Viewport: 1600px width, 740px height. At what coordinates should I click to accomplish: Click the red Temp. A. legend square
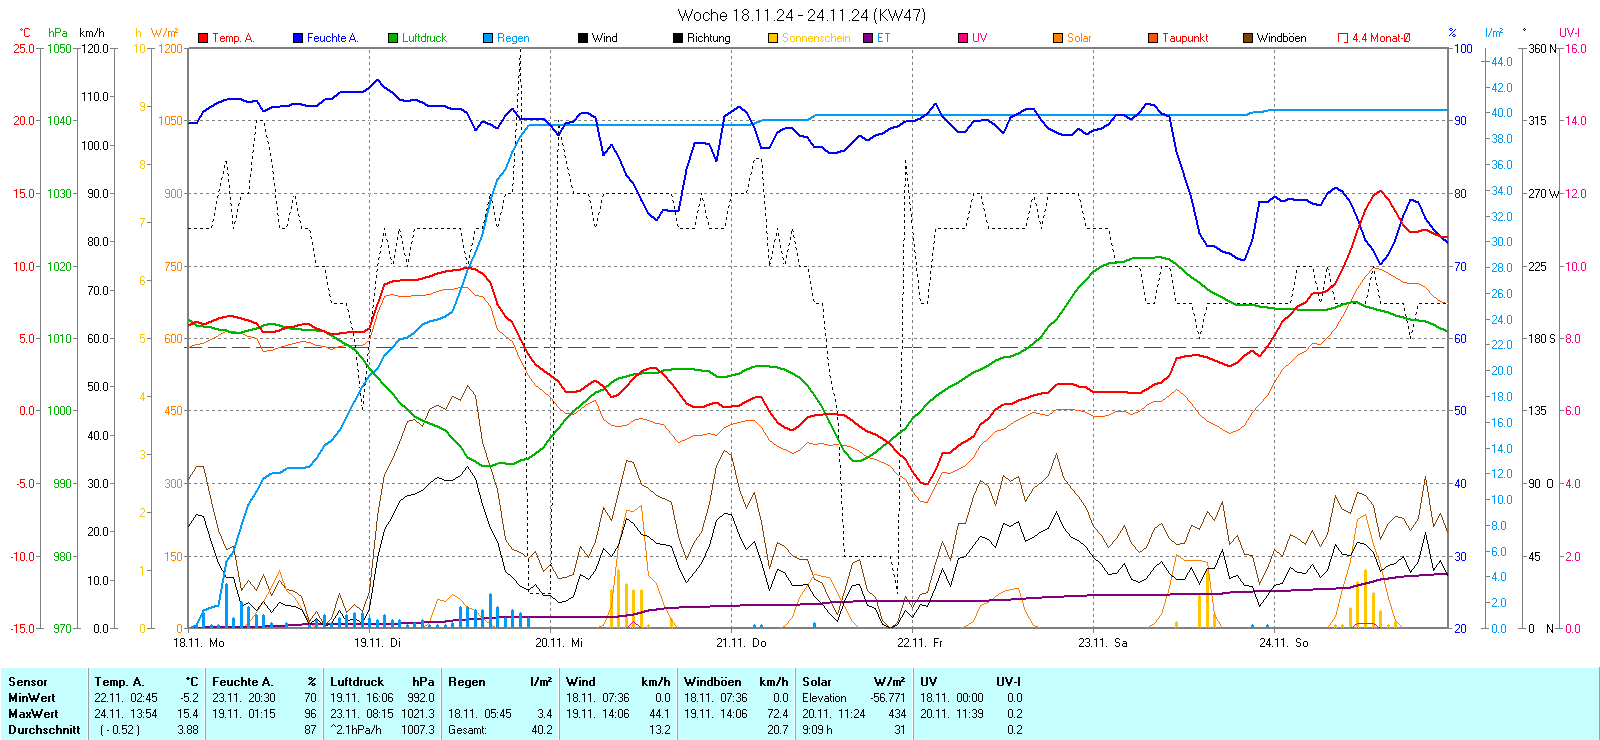tap(203, 38)
